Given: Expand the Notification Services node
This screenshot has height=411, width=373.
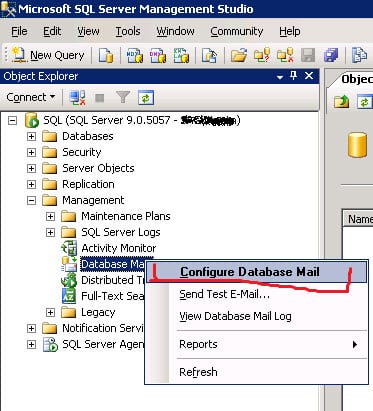Looking at the screenshot, I should pyautogui.click(x=31, y=328).
